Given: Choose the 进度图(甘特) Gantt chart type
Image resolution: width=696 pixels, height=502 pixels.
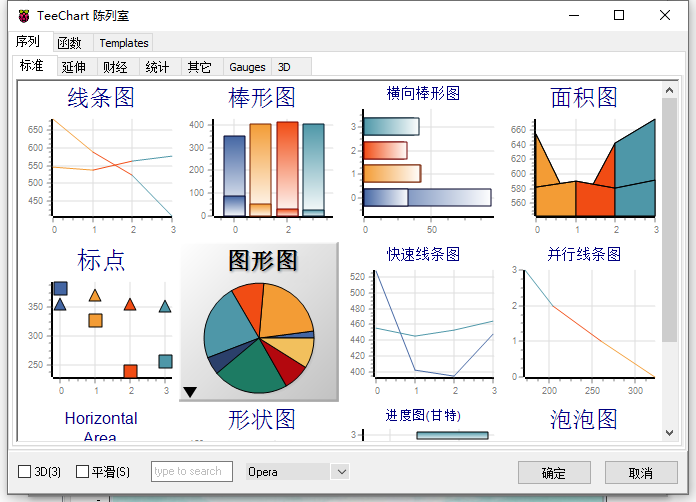Looking at the screenshot, I should coord(422,422).
